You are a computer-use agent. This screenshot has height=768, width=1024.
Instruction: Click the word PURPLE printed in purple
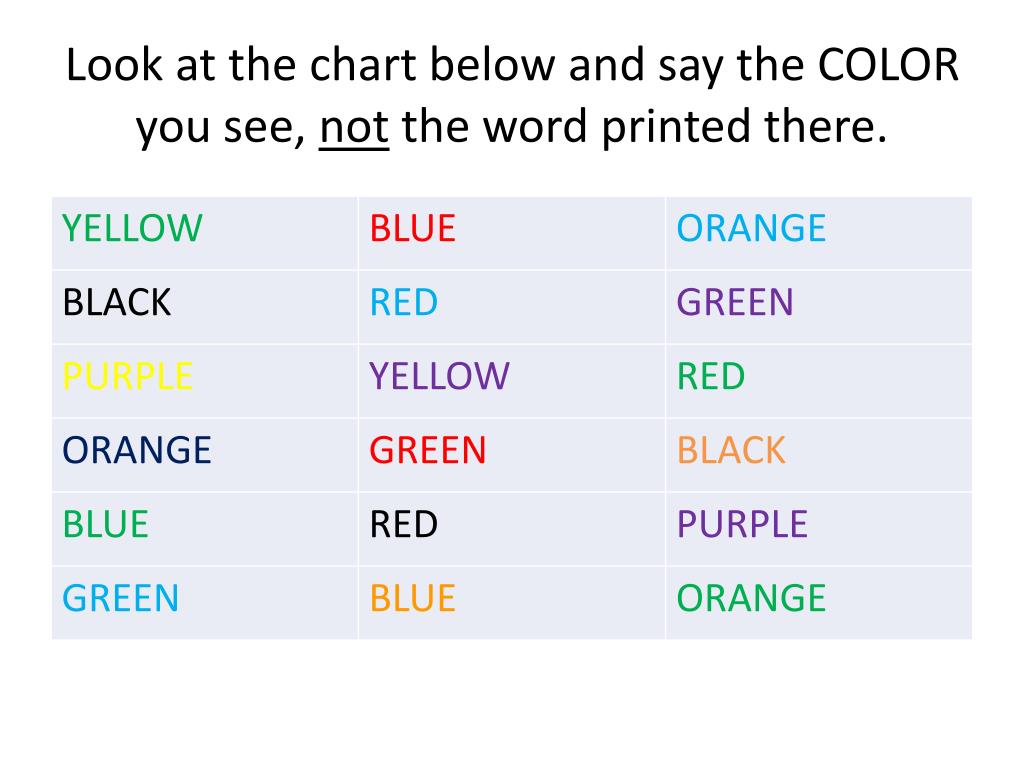click(743, 524)
